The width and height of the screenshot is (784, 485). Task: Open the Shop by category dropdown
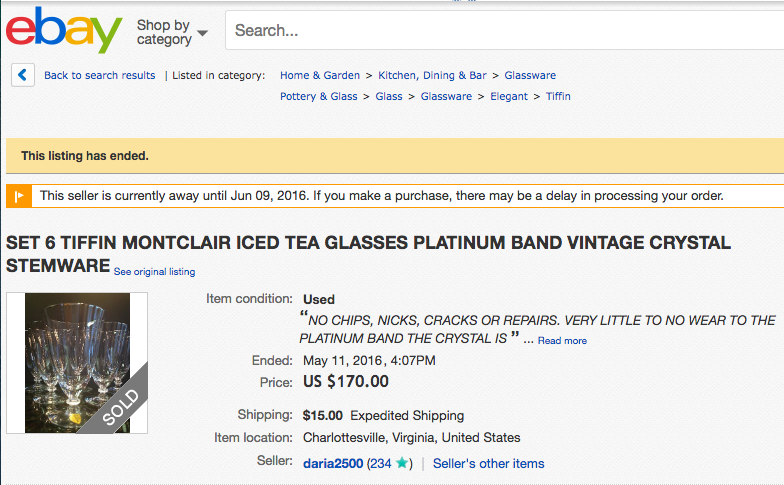172,32
